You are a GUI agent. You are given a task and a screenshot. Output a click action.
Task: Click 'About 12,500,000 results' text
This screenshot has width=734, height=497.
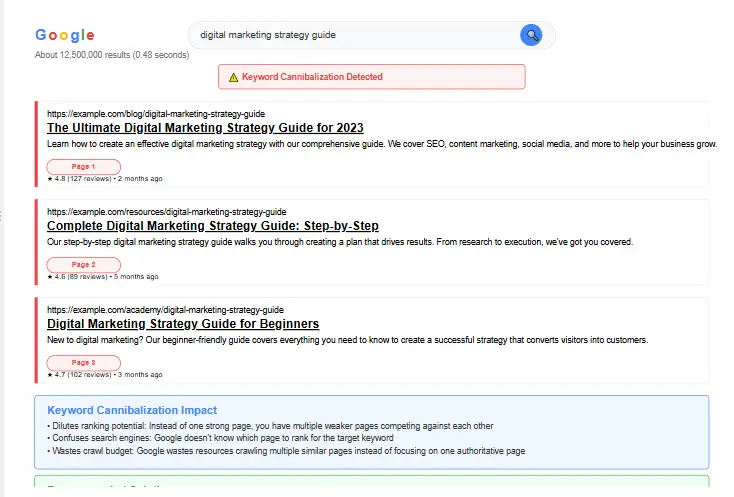(x=112, y=55)
